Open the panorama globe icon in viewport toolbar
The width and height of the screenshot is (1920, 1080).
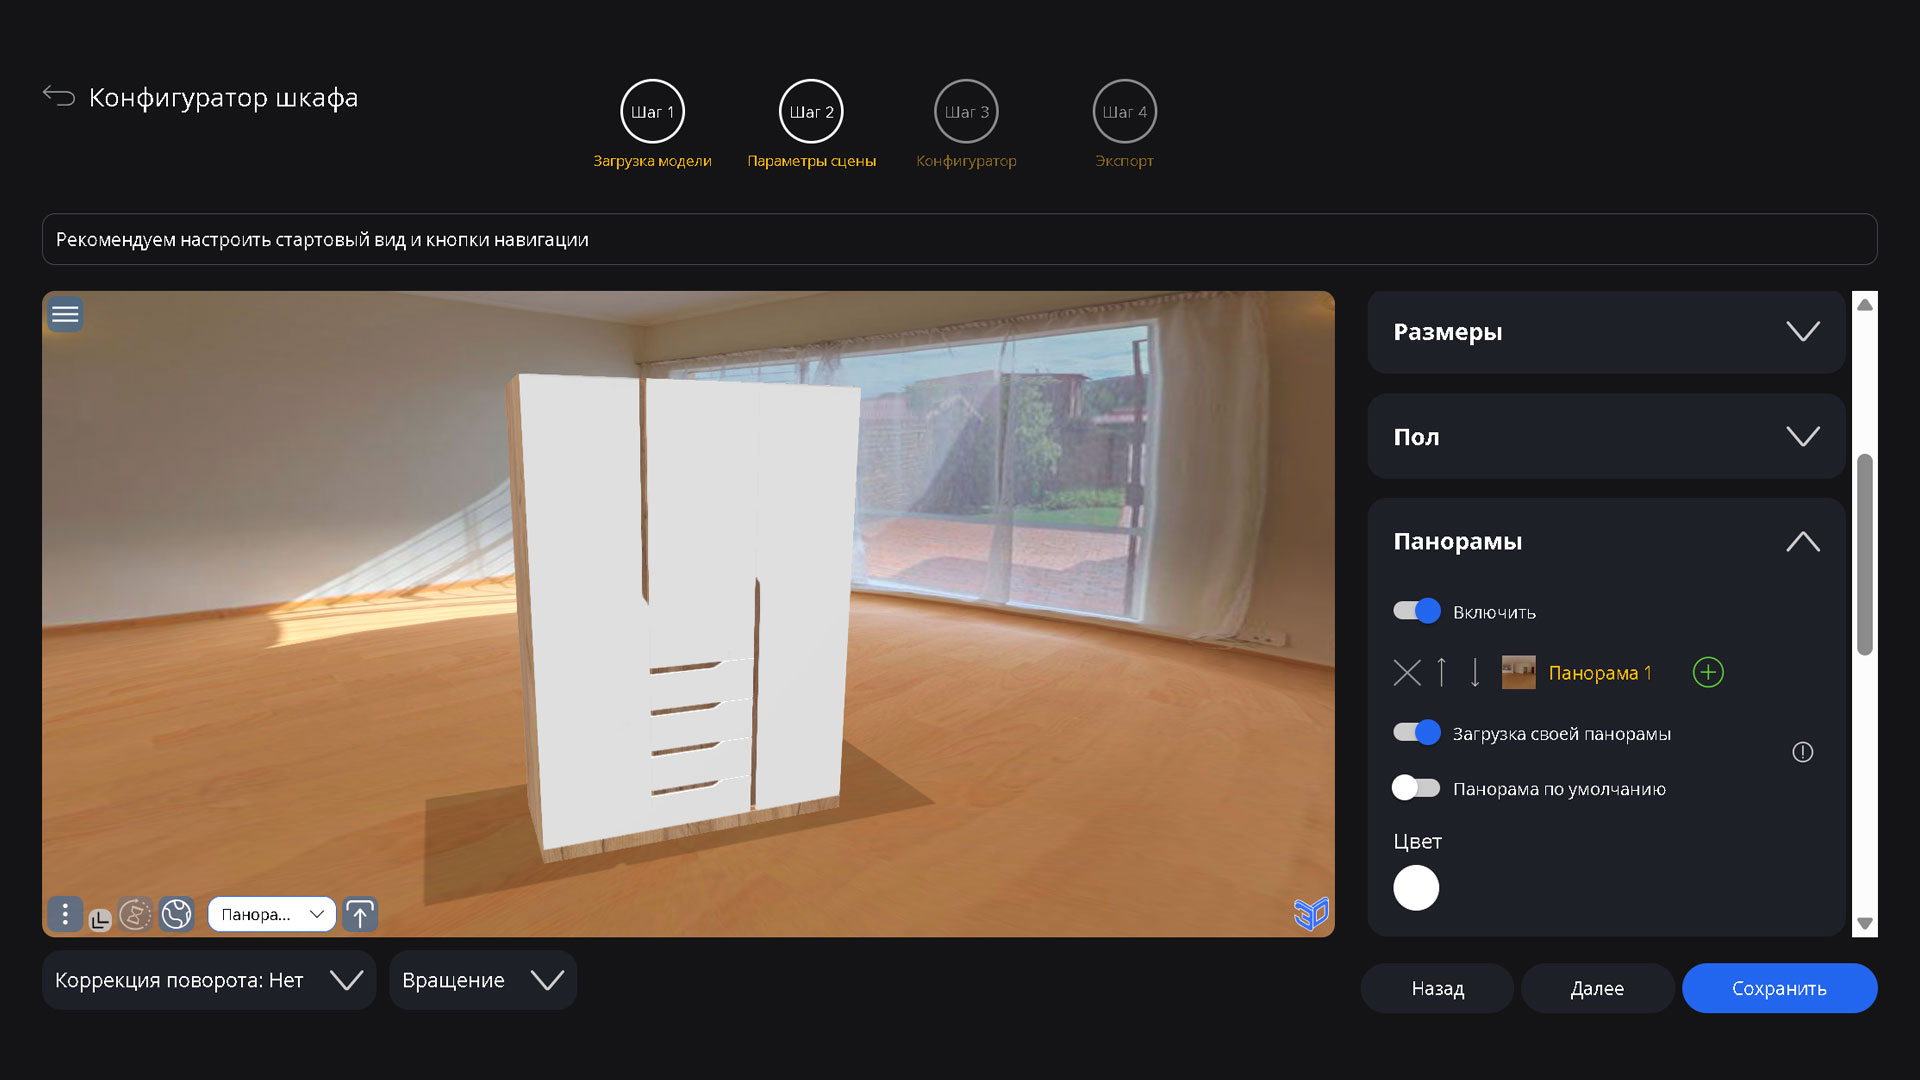tap(176, 913)
